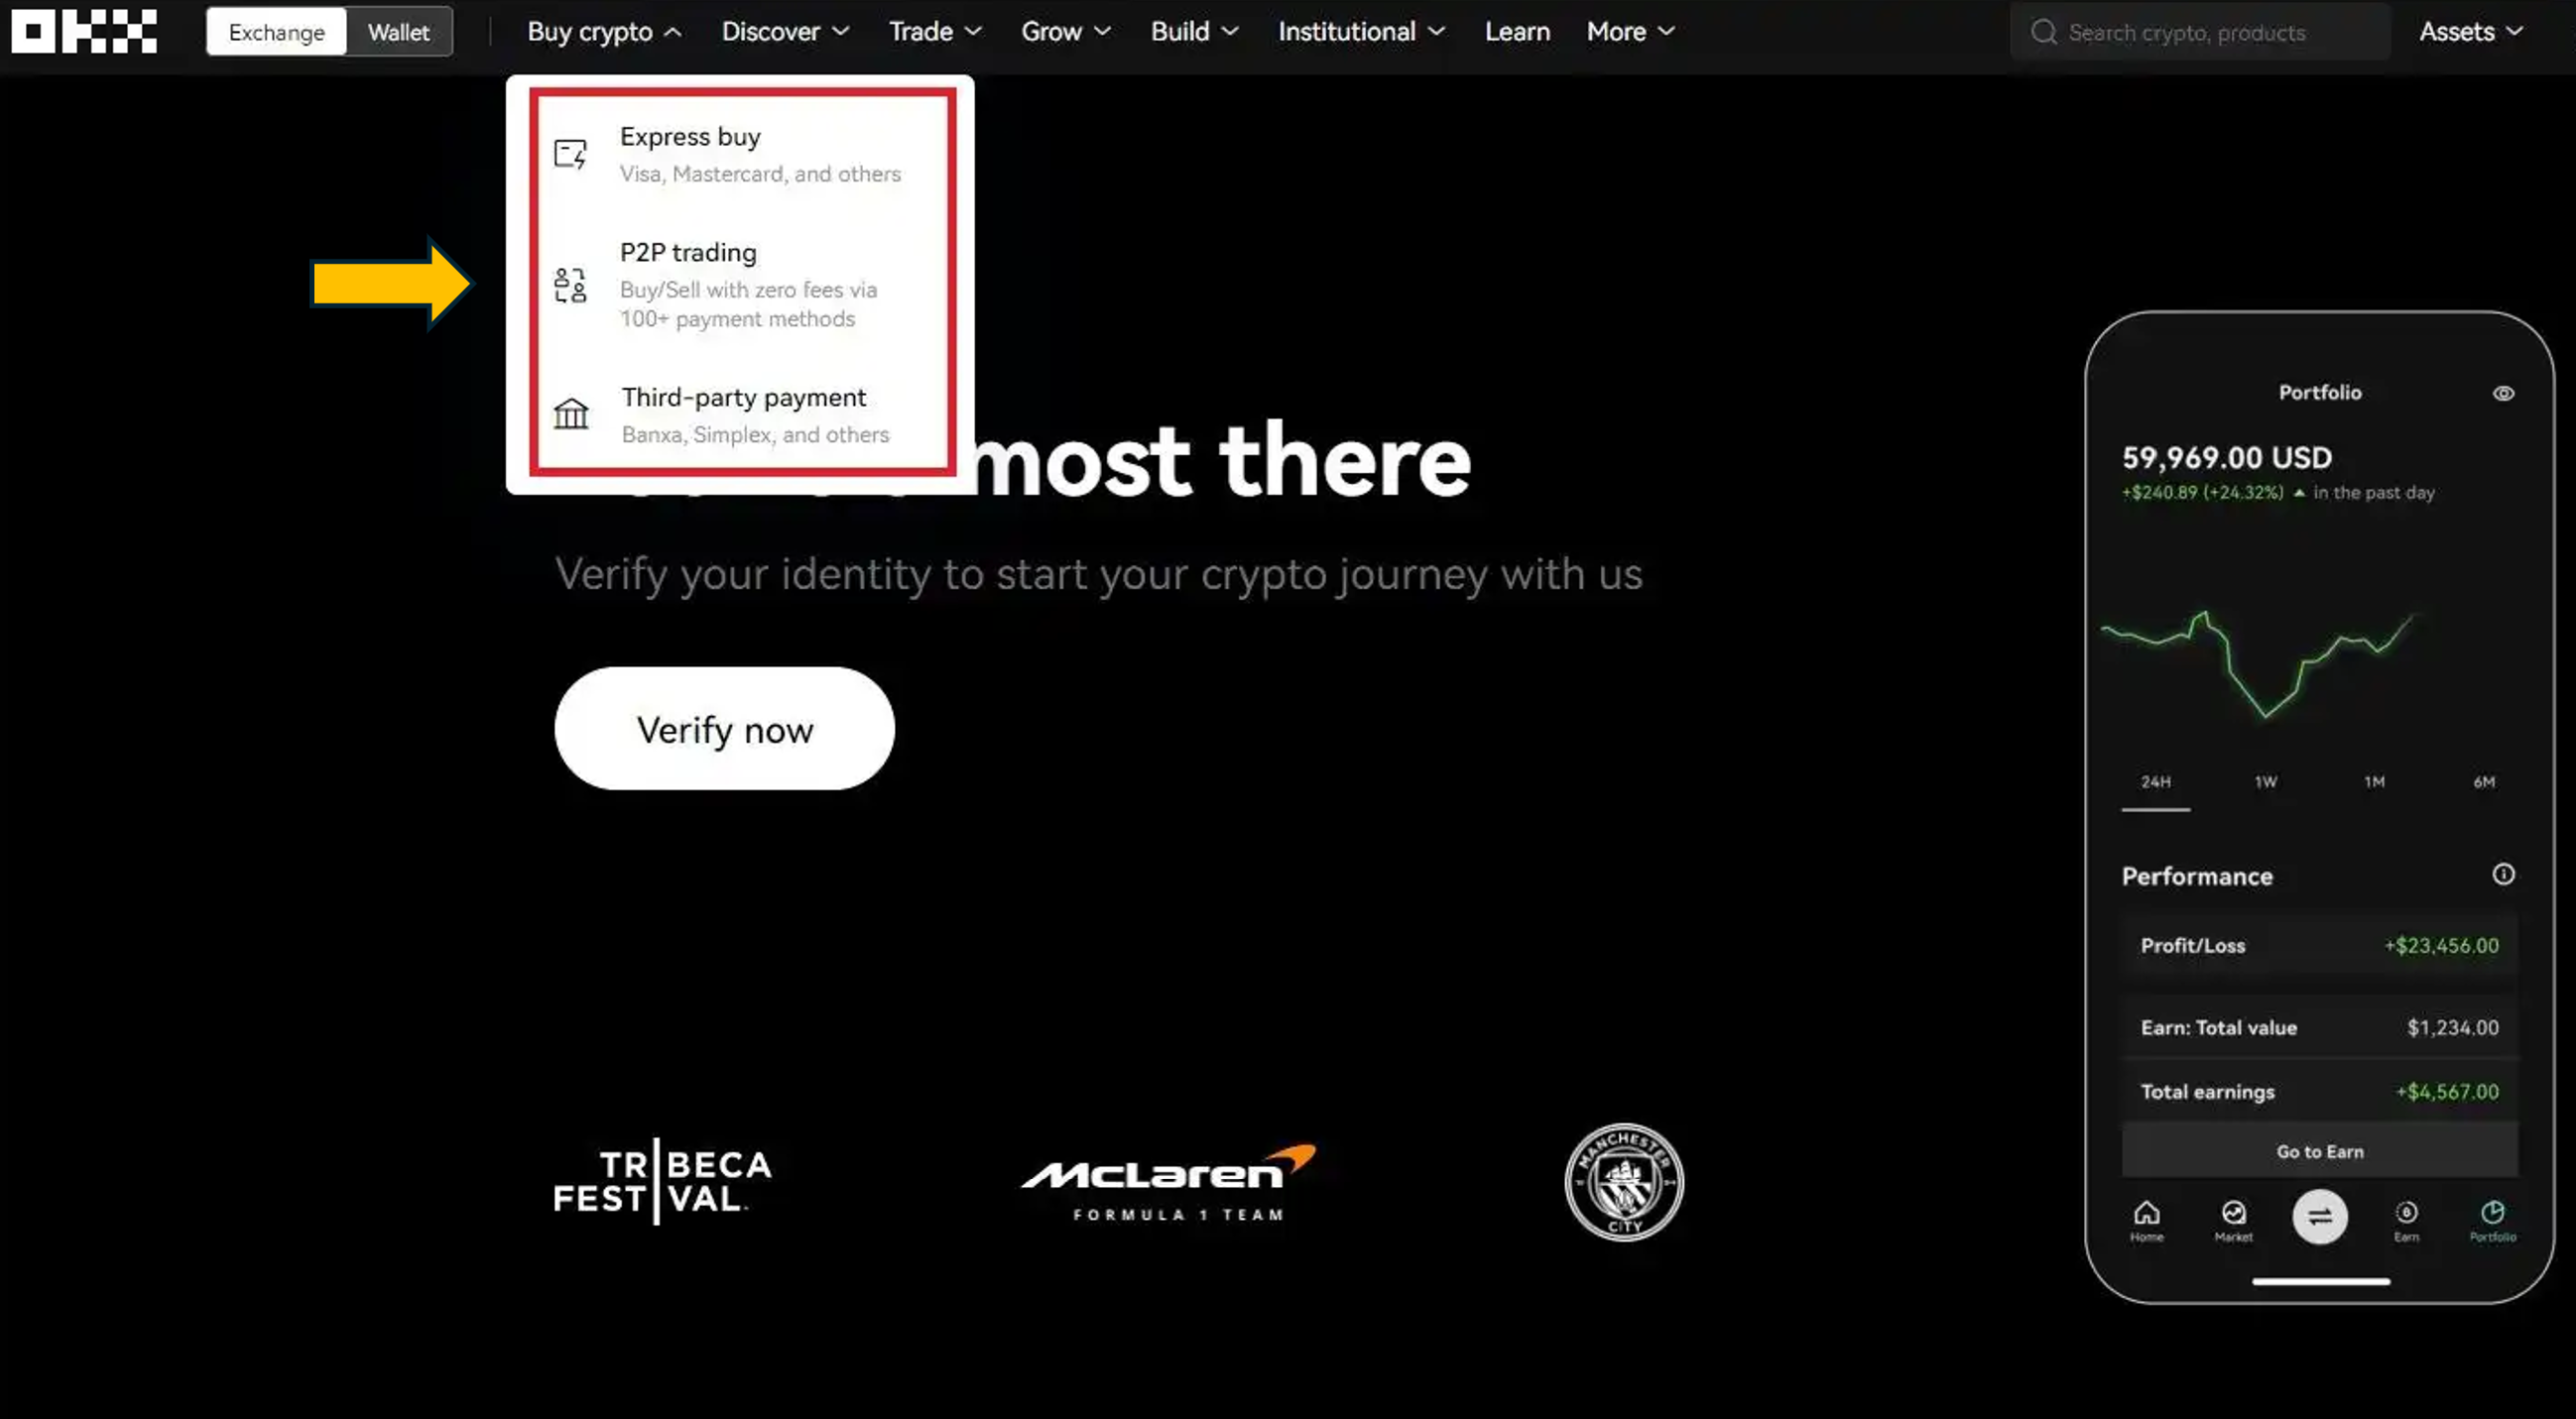The image size is (2576, 1419).
Task: Go to the Learn page
Action: point(1517,32)
